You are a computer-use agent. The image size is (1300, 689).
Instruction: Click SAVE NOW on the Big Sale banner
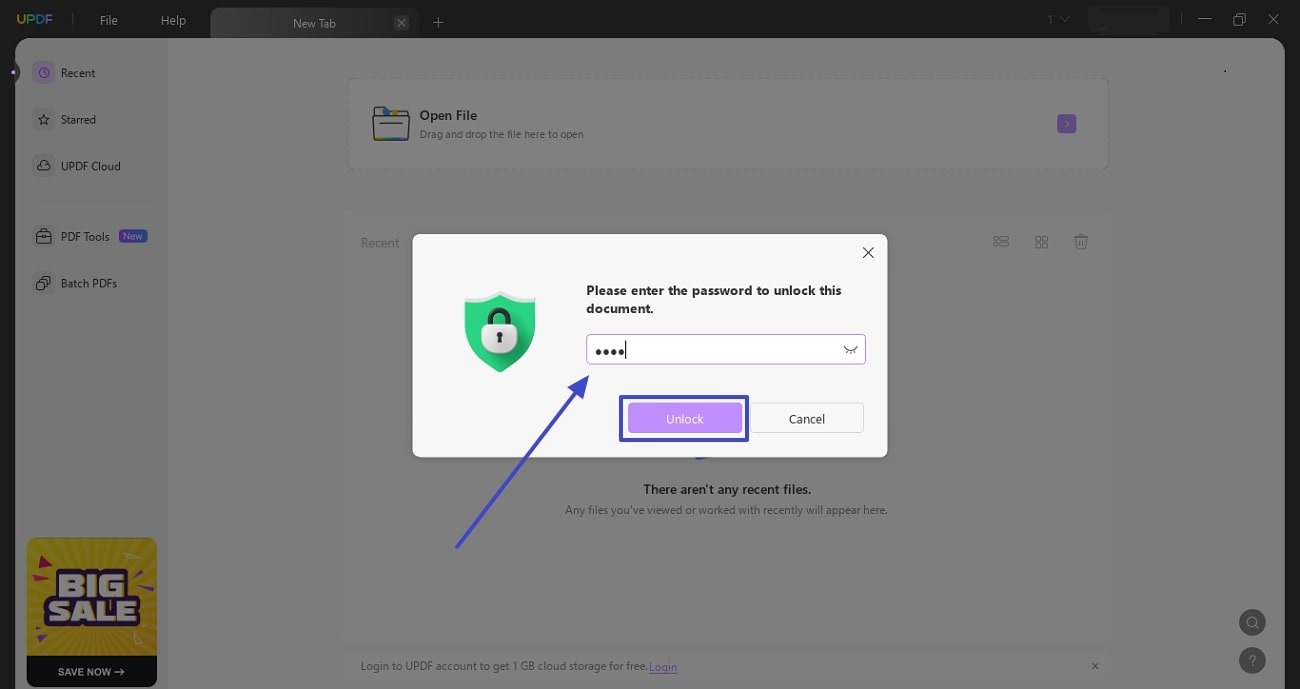91,671
